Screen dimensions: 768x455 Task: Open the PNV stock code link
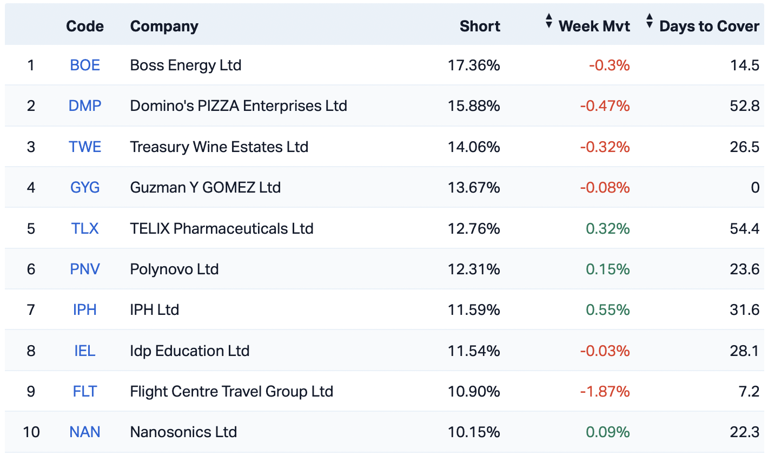click(85, 270)
